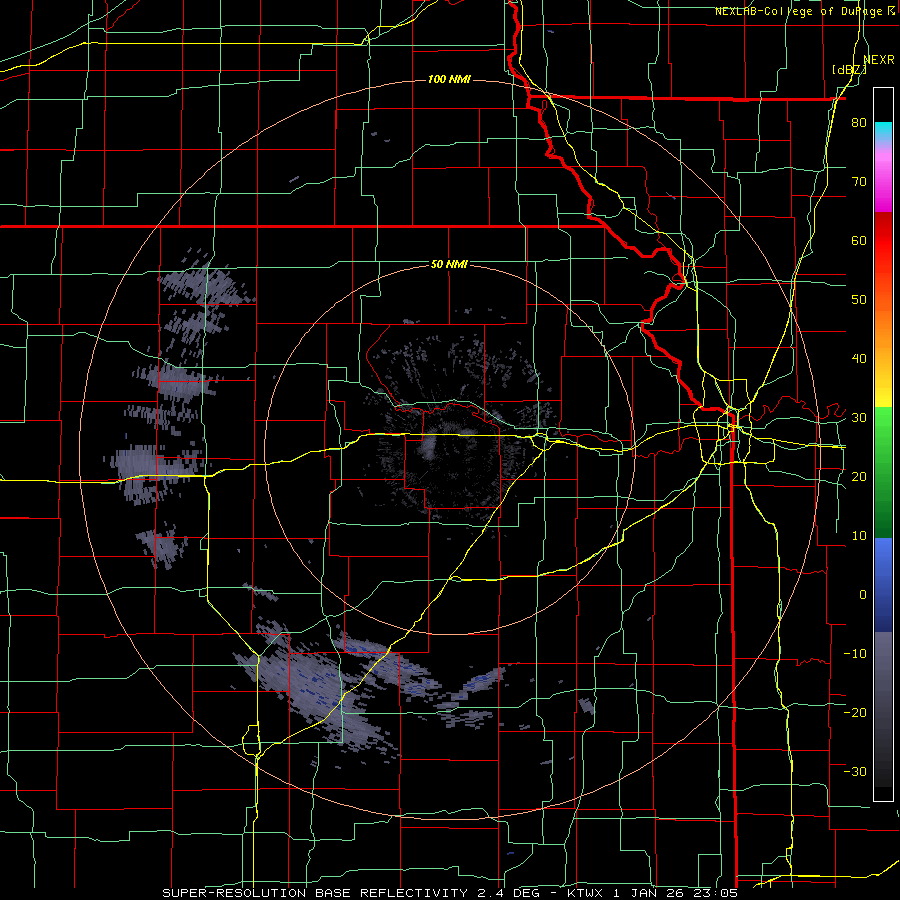The image size is (900, 900).
Task: Click the 30 value on the dBZ scale
Action: pos(859,417)
